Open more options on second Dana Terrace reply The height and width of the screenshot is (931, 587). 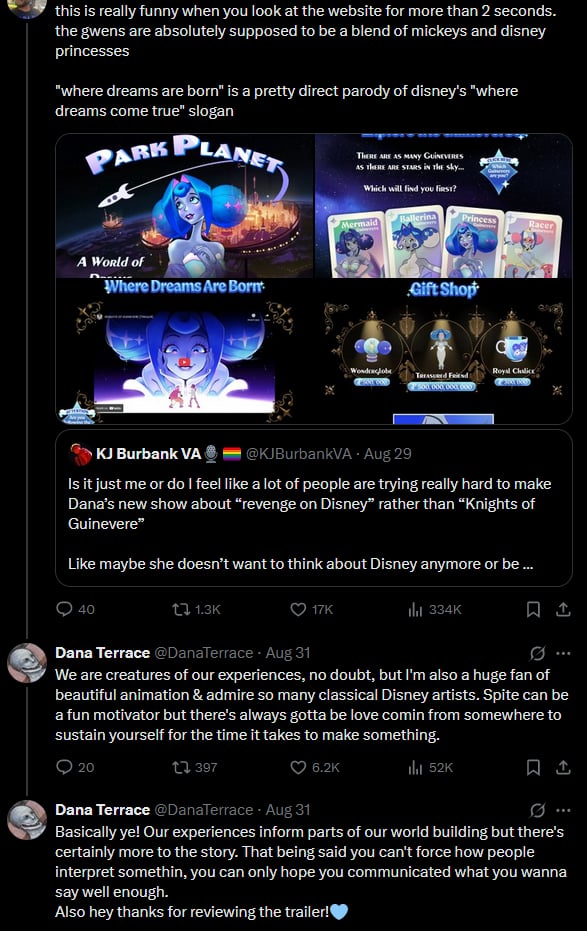coord(563,810)
